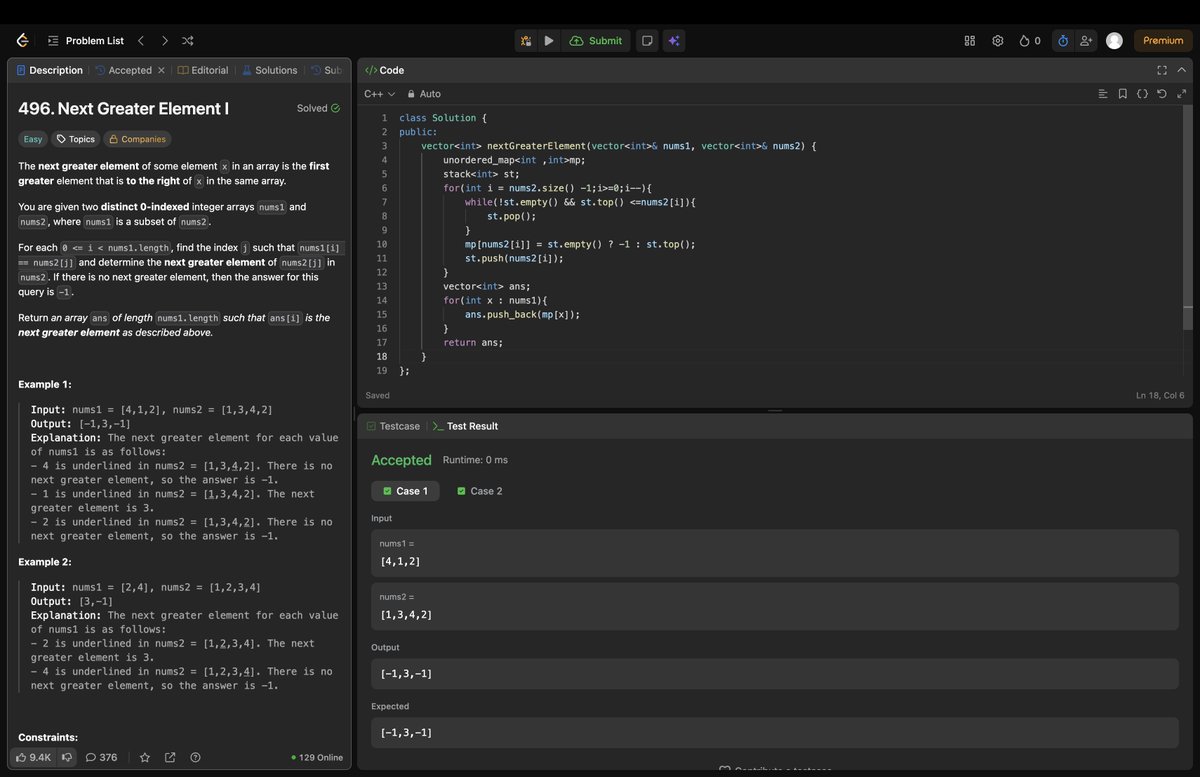The height and width of the screenshot is (777, 1200).
Task: Close the Accepted tab
Action: (161, 70)
